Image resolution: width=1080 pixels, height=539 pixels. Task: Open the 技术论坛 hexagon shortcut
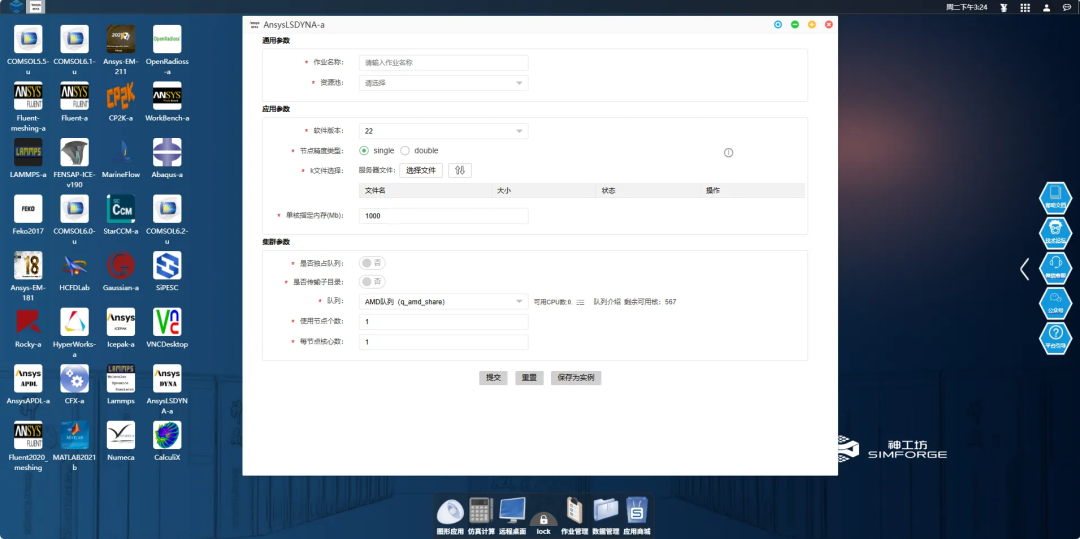tap(1055, 232)
